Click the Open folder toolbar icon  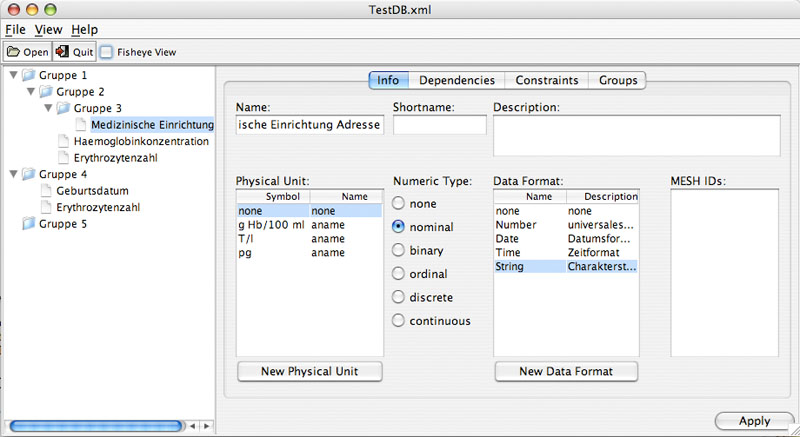[x=13, y=52]
